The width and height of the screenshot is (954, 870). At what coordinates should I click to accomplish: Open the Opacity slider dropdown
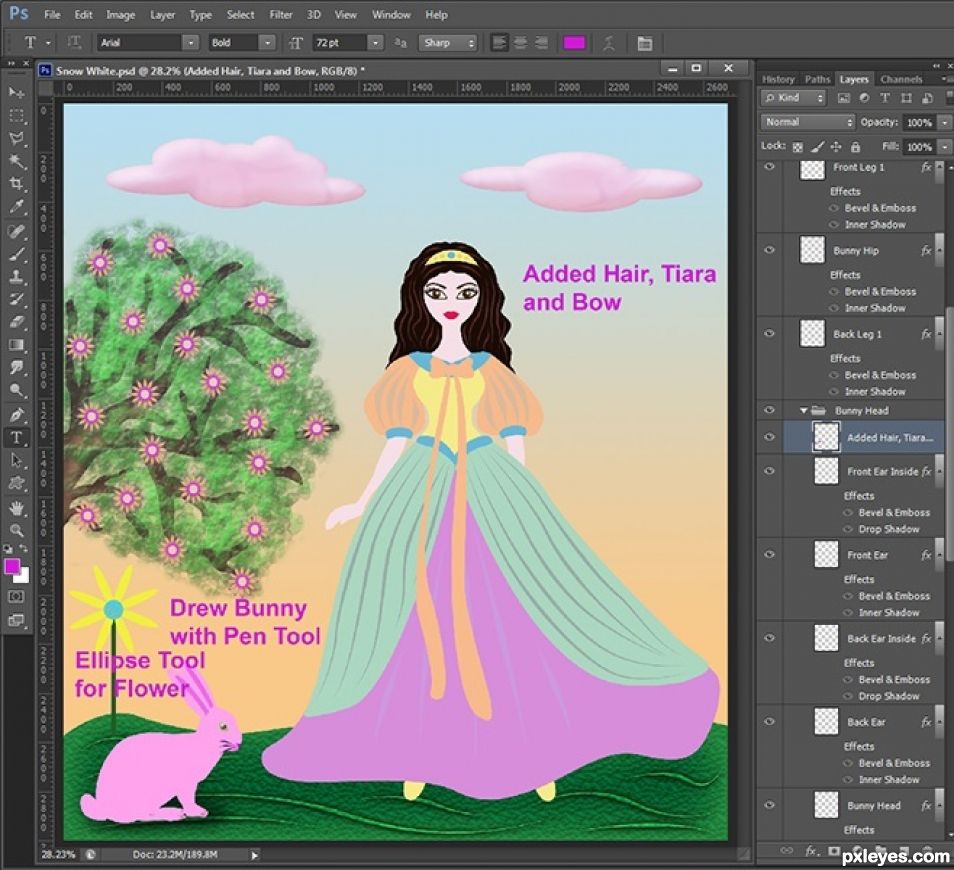click(944, 122)
